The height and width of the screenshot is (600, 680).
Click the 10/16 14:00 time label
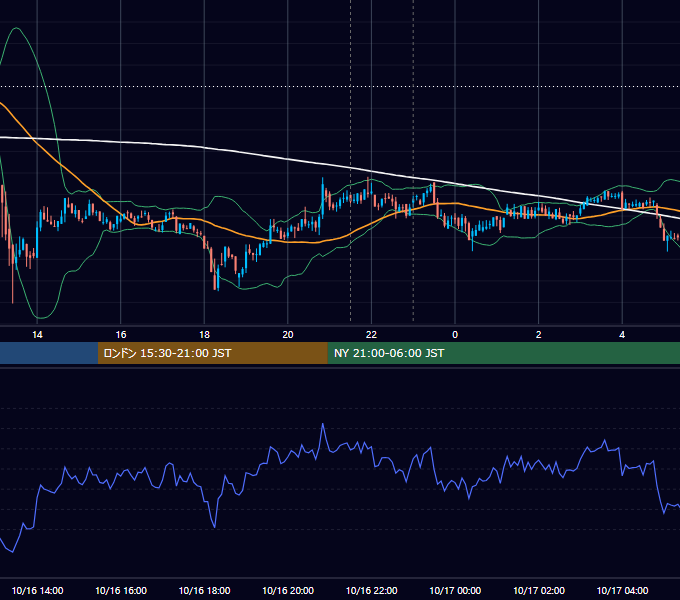[x=37, y=590]
